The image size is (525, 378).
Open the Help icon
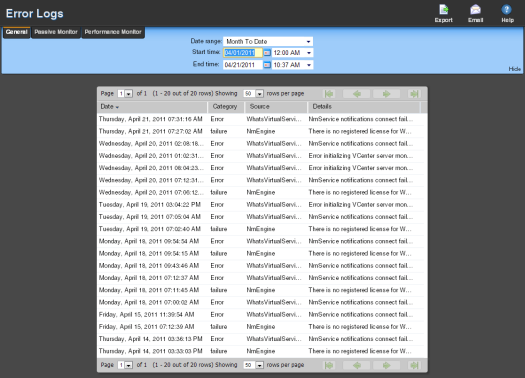[507, 13]
